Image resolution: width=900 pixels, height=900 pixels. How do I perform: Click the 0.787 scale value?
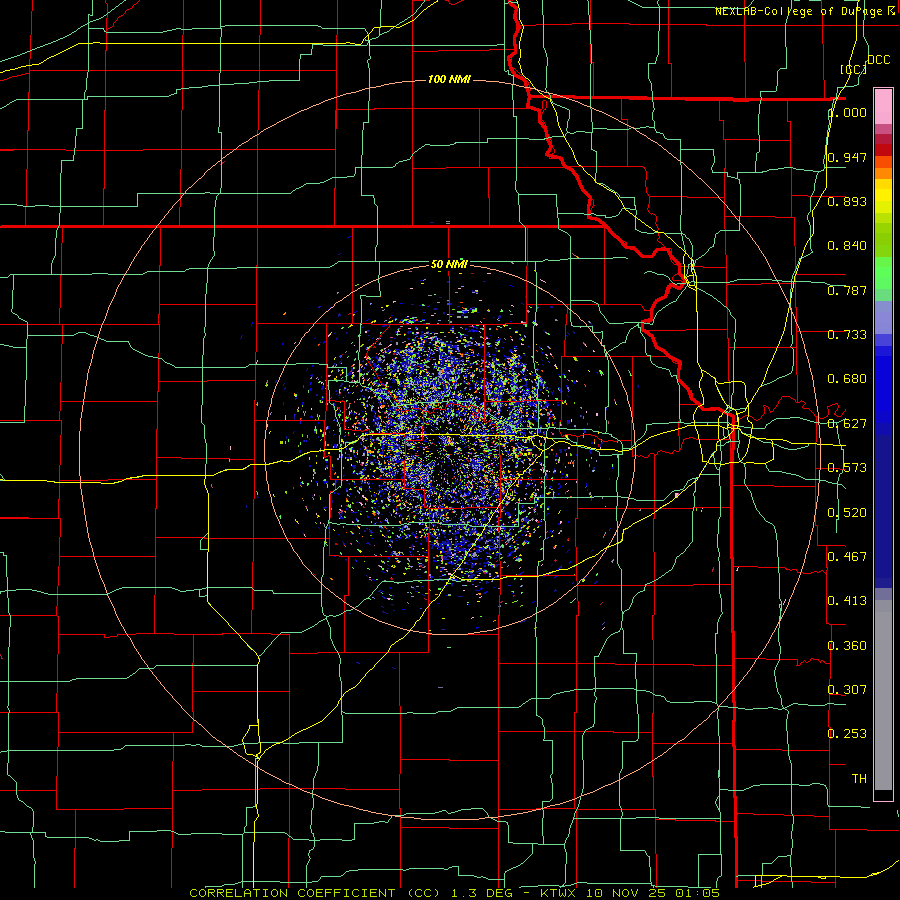847,290
